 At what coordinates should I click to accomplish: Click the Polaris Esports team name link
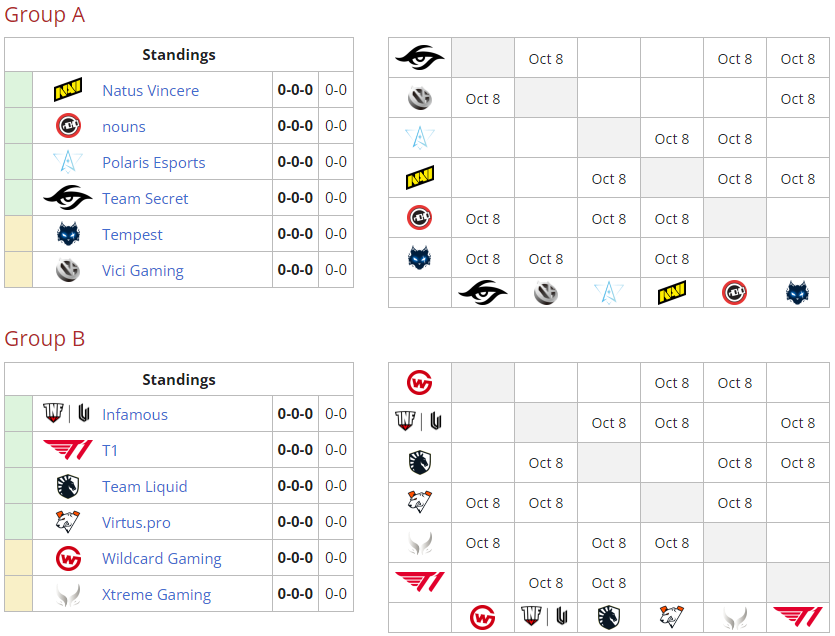(x=153, y=162)
